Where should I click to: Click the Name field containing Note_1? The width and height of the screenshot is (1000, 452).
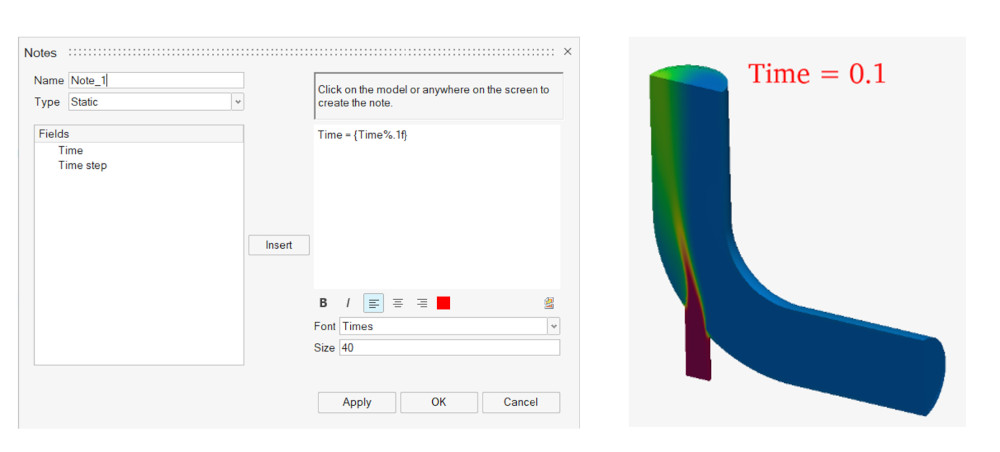tap(155, 81)
